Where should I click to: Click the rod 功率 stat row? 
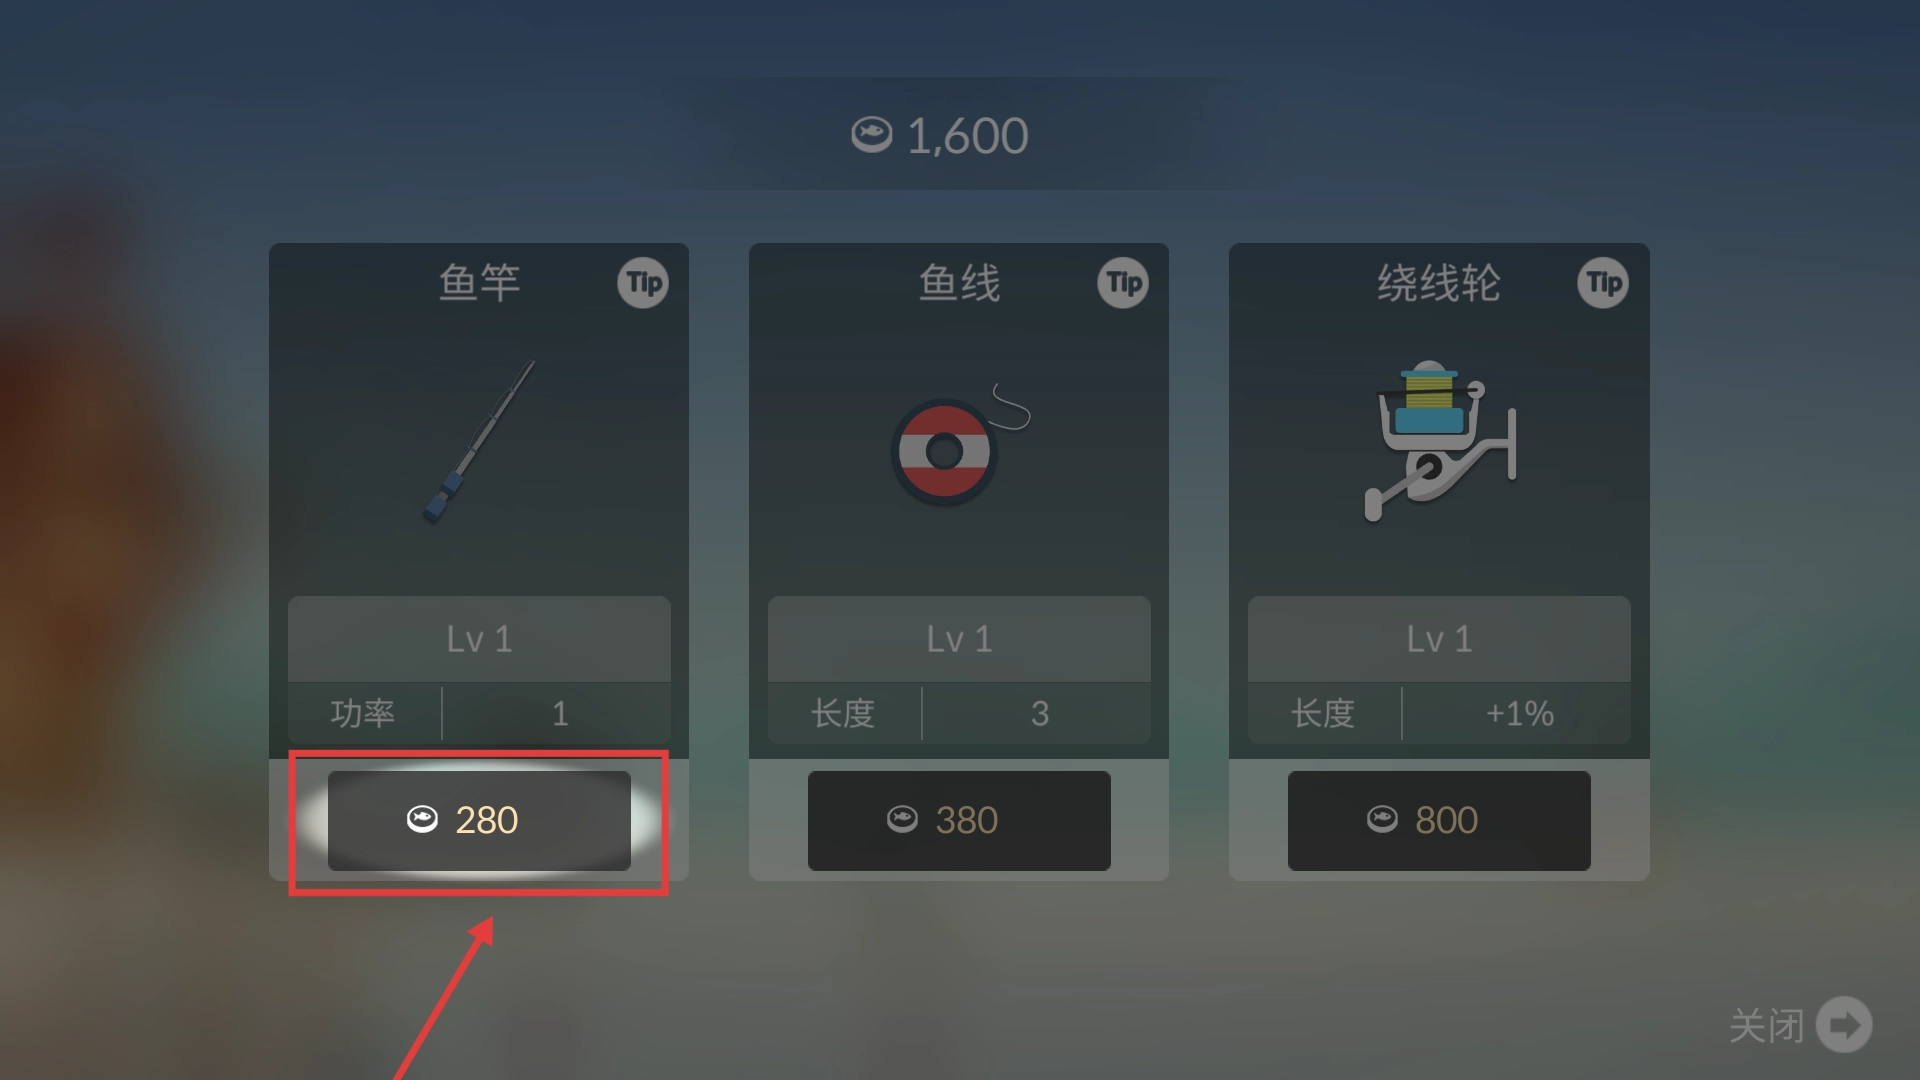[x=479, y=713]
